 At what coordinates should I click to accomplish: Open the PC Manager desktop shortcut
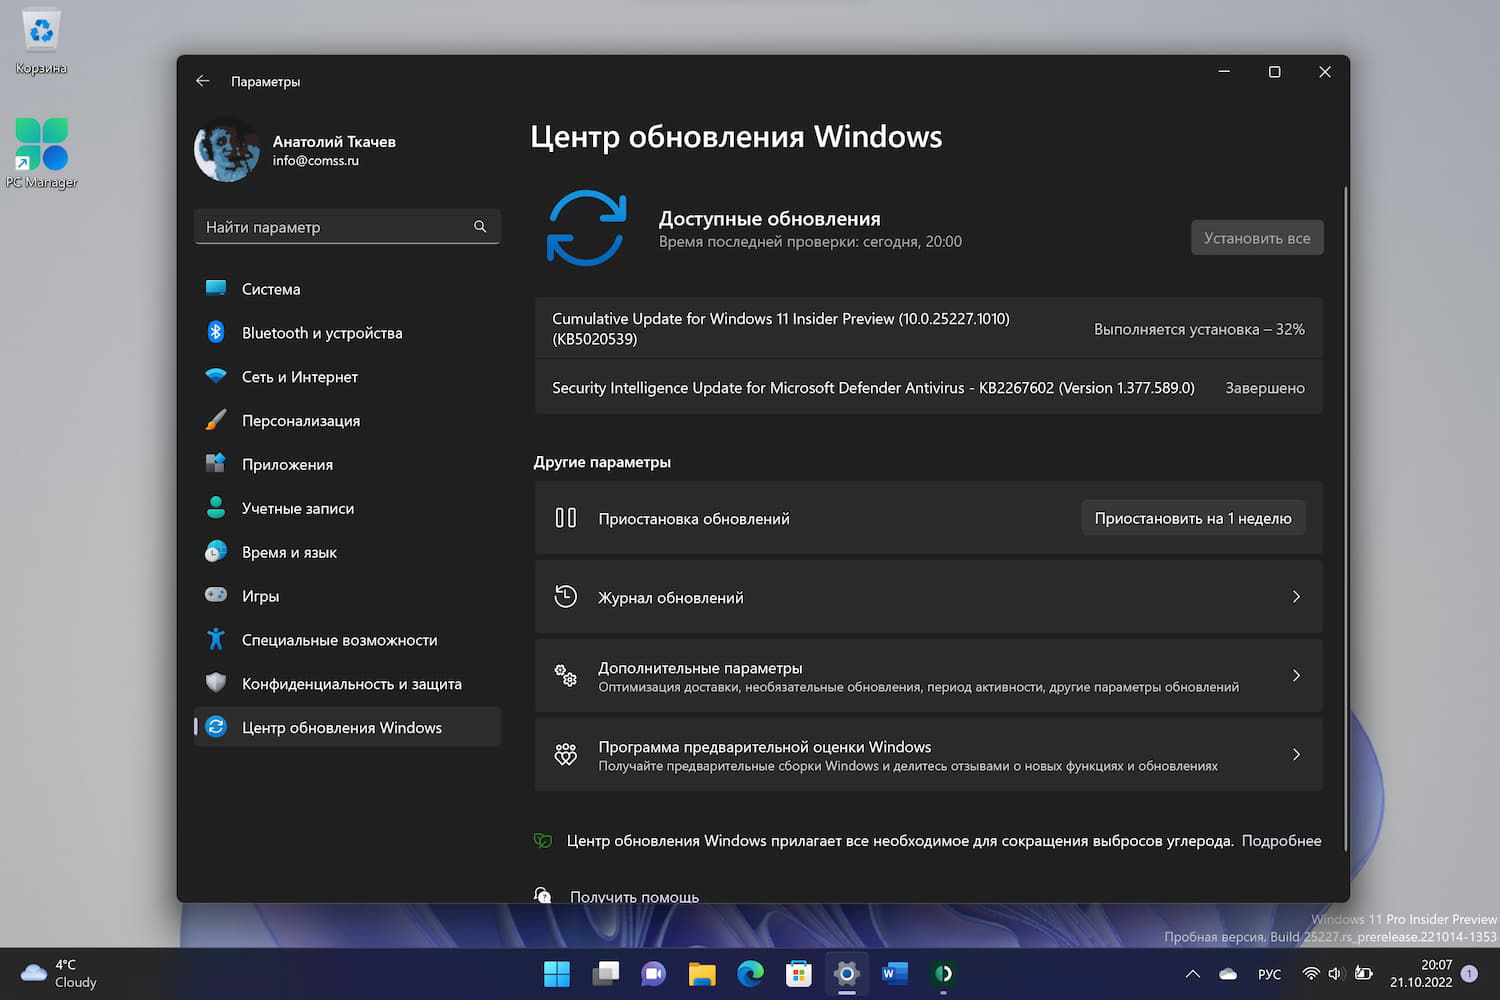(41, 153)
